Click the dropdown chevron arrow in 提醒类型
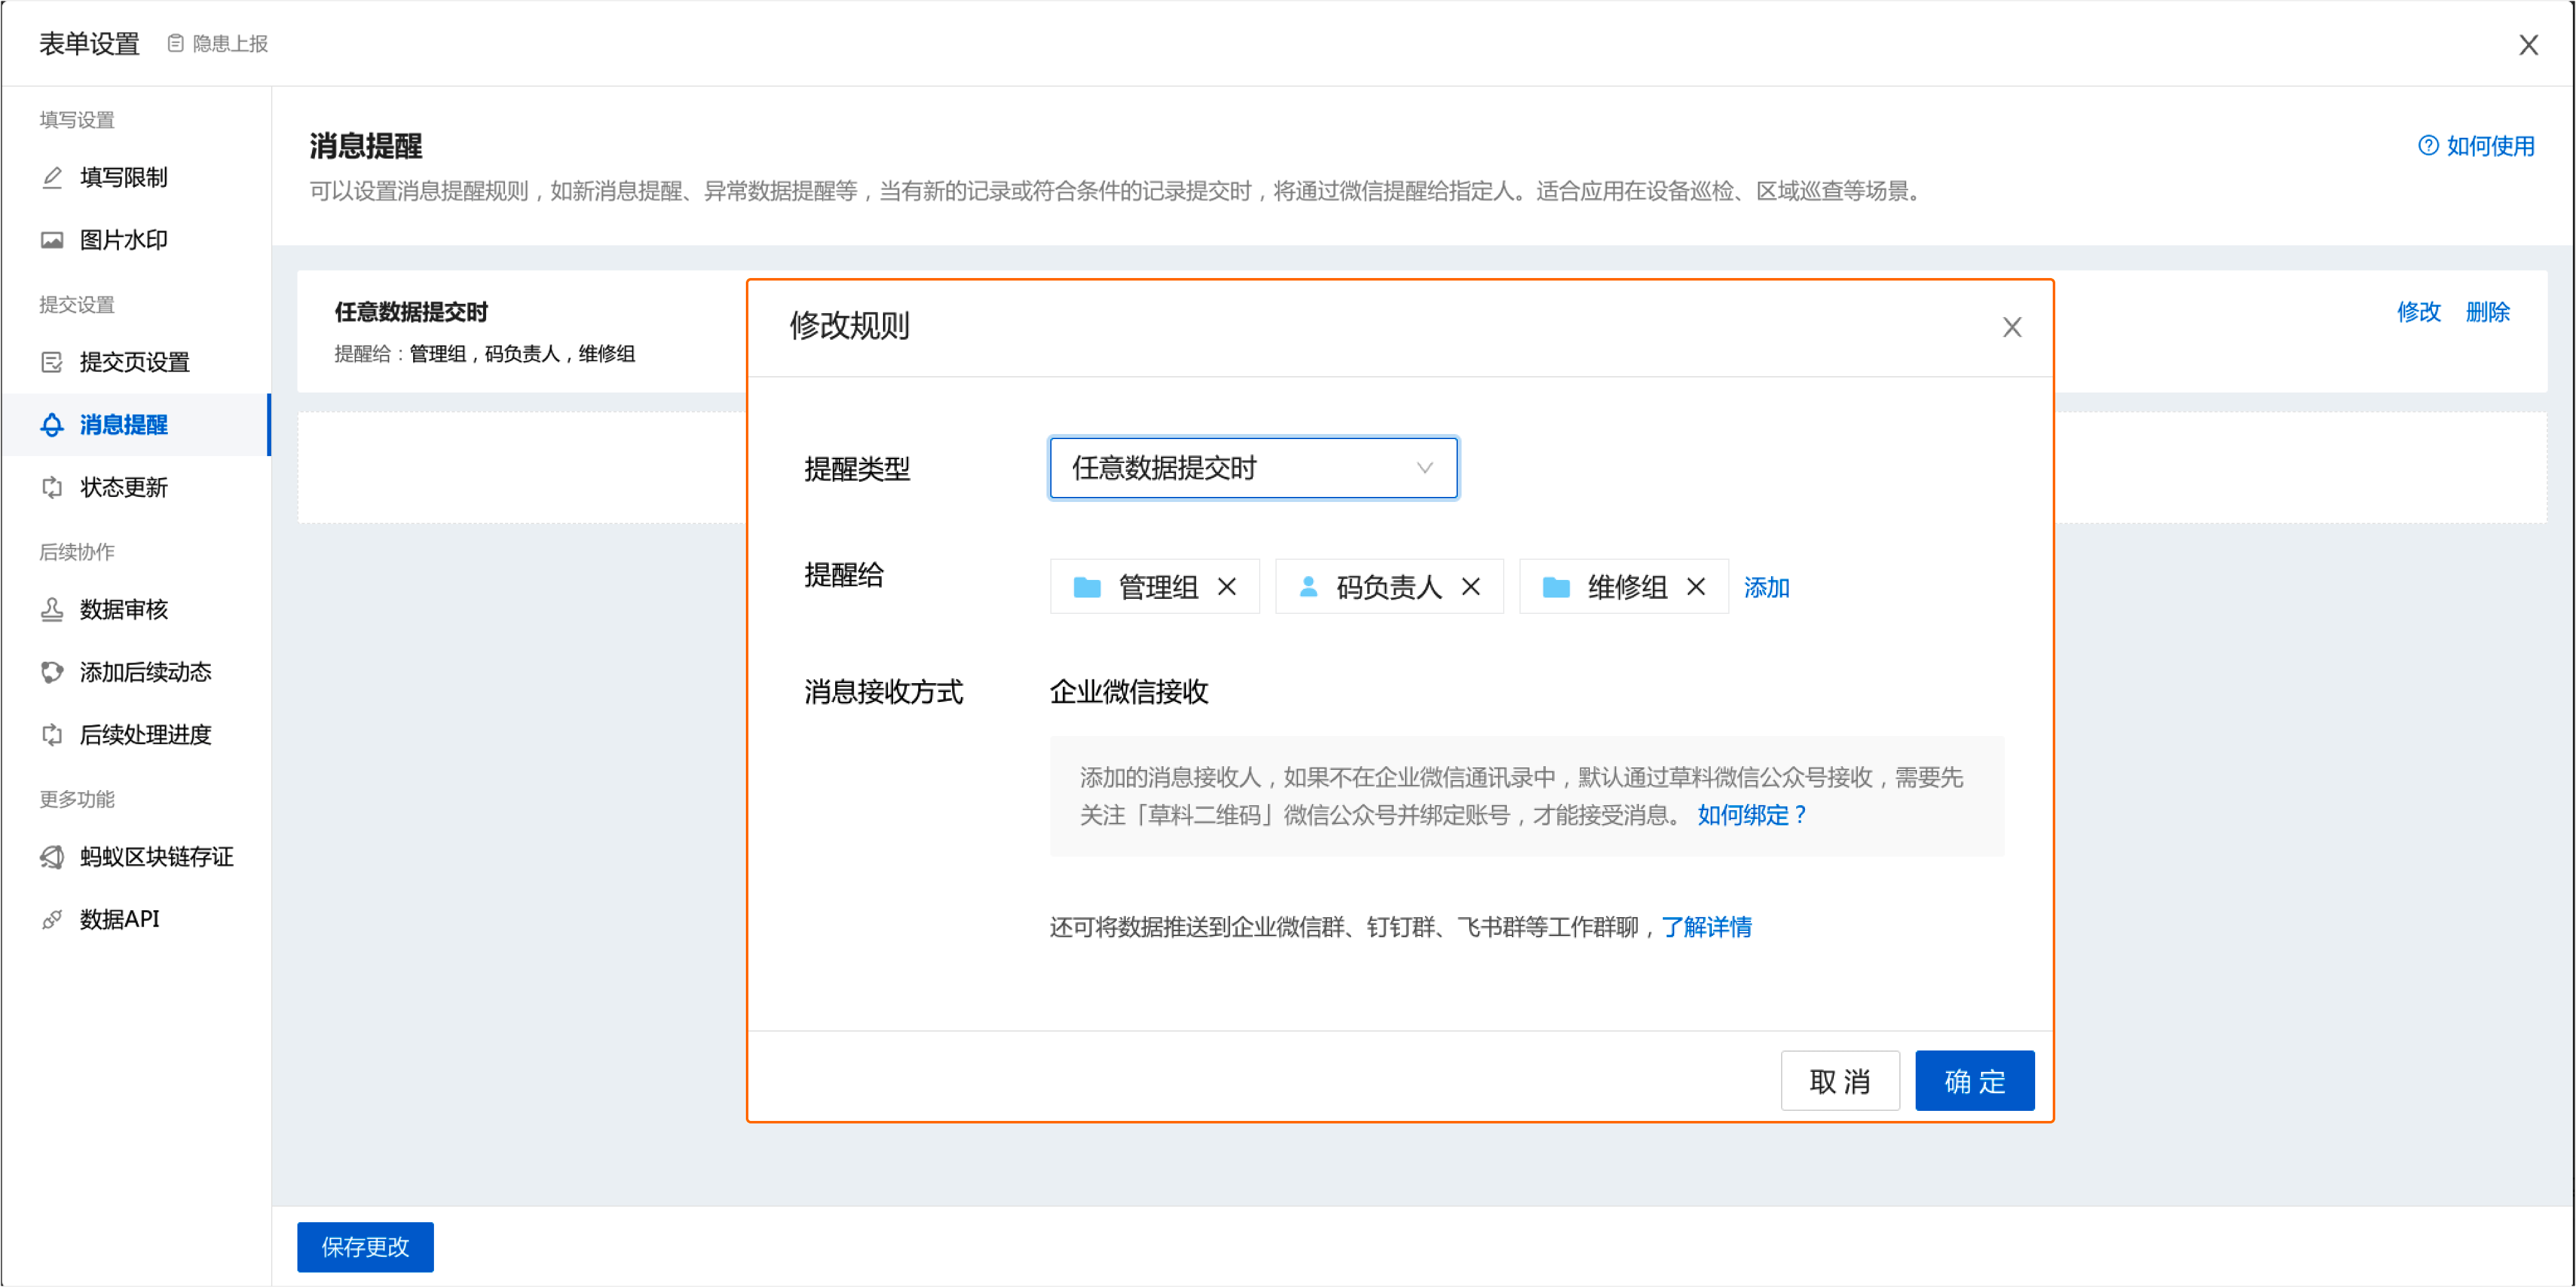The image size is (2576, 1287). pyautogui.click(x=1424, y=468)
